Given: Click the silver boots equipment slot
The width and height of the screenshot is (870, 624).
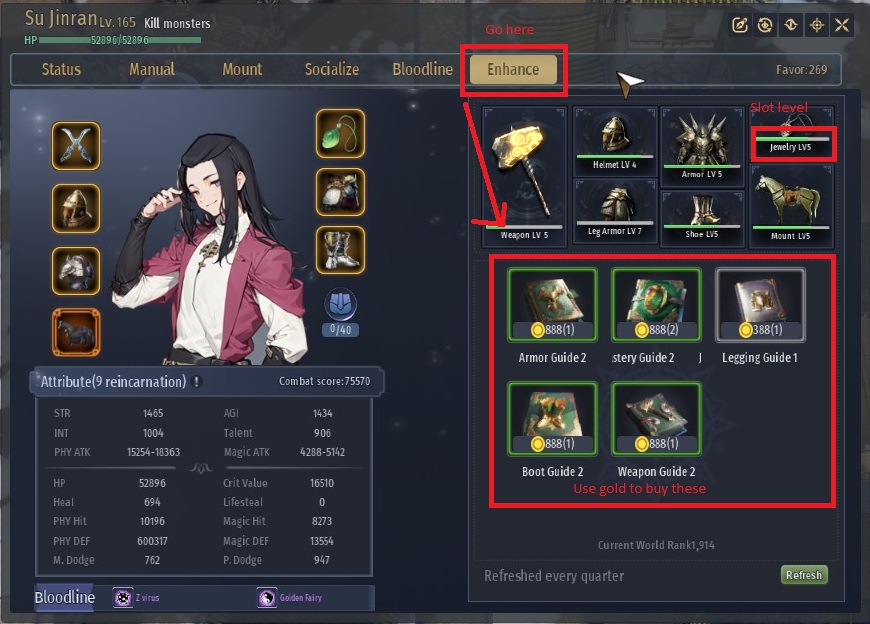Looking at the screenshot, I should pos(341,250).
